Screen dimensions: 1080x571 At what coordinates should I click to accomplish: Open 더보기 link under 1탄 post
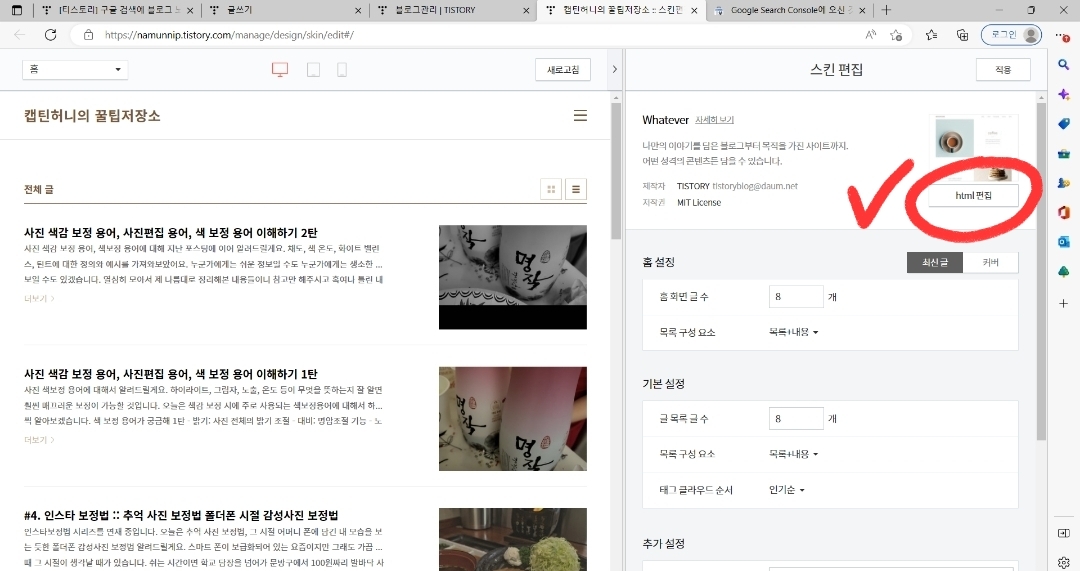tap(39, 439)
